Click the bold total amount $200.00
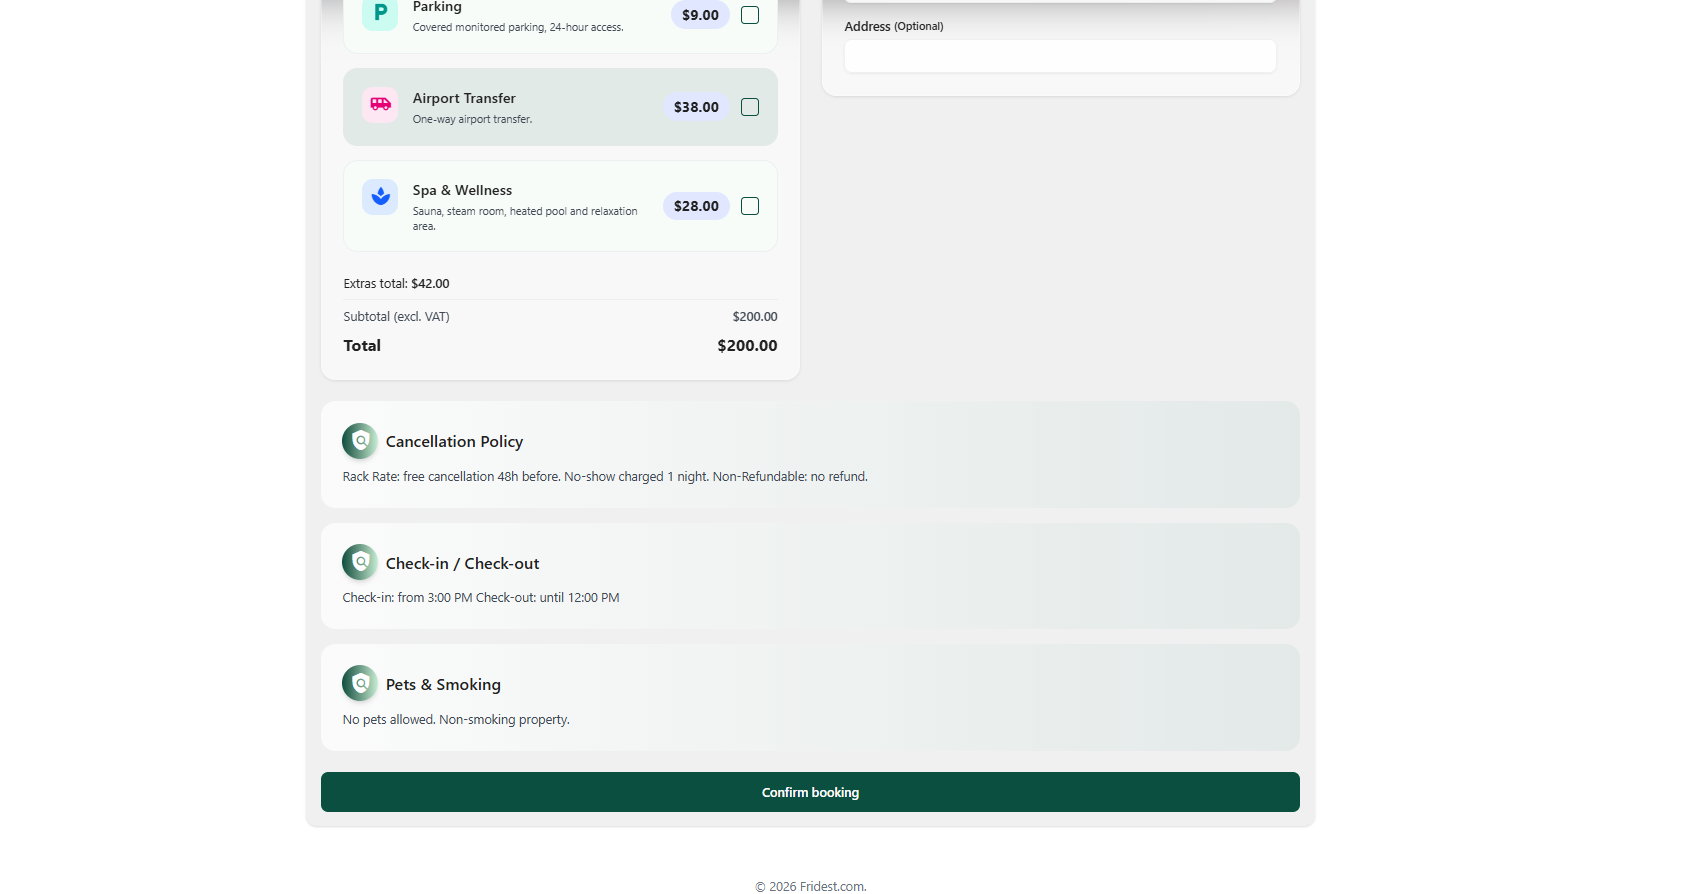 point(747,346)
